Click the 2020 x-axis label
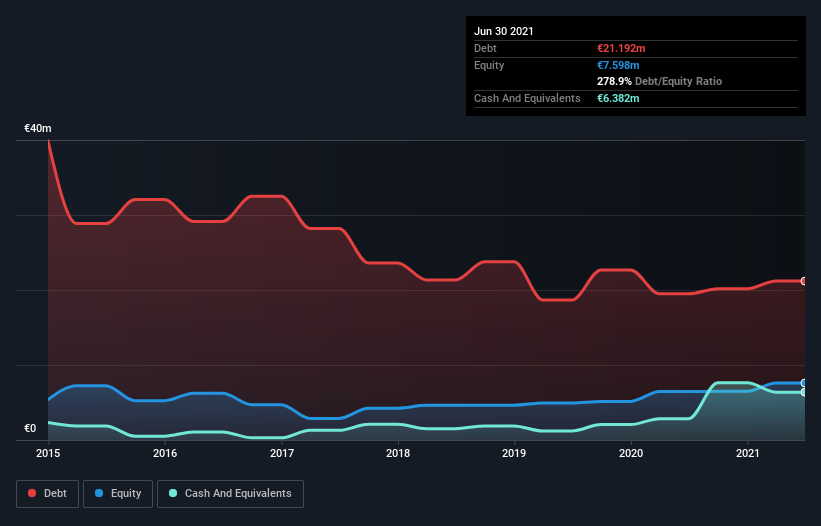This screenshot has width=821, height=526. (631, 453)
